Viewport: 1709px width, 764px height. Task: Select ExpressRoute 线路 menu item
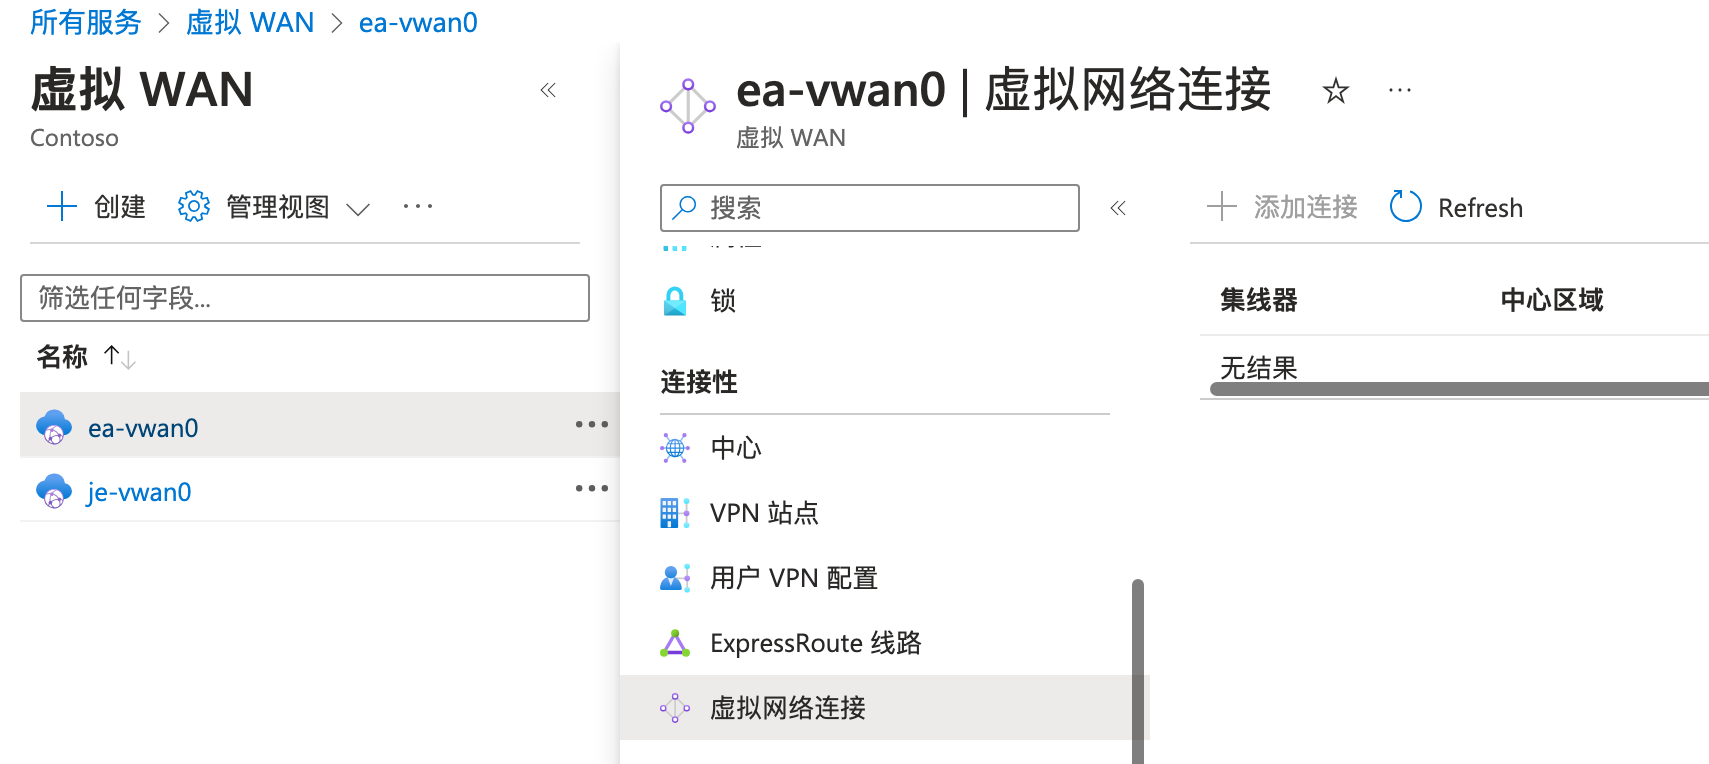click(x=790, y=643)
